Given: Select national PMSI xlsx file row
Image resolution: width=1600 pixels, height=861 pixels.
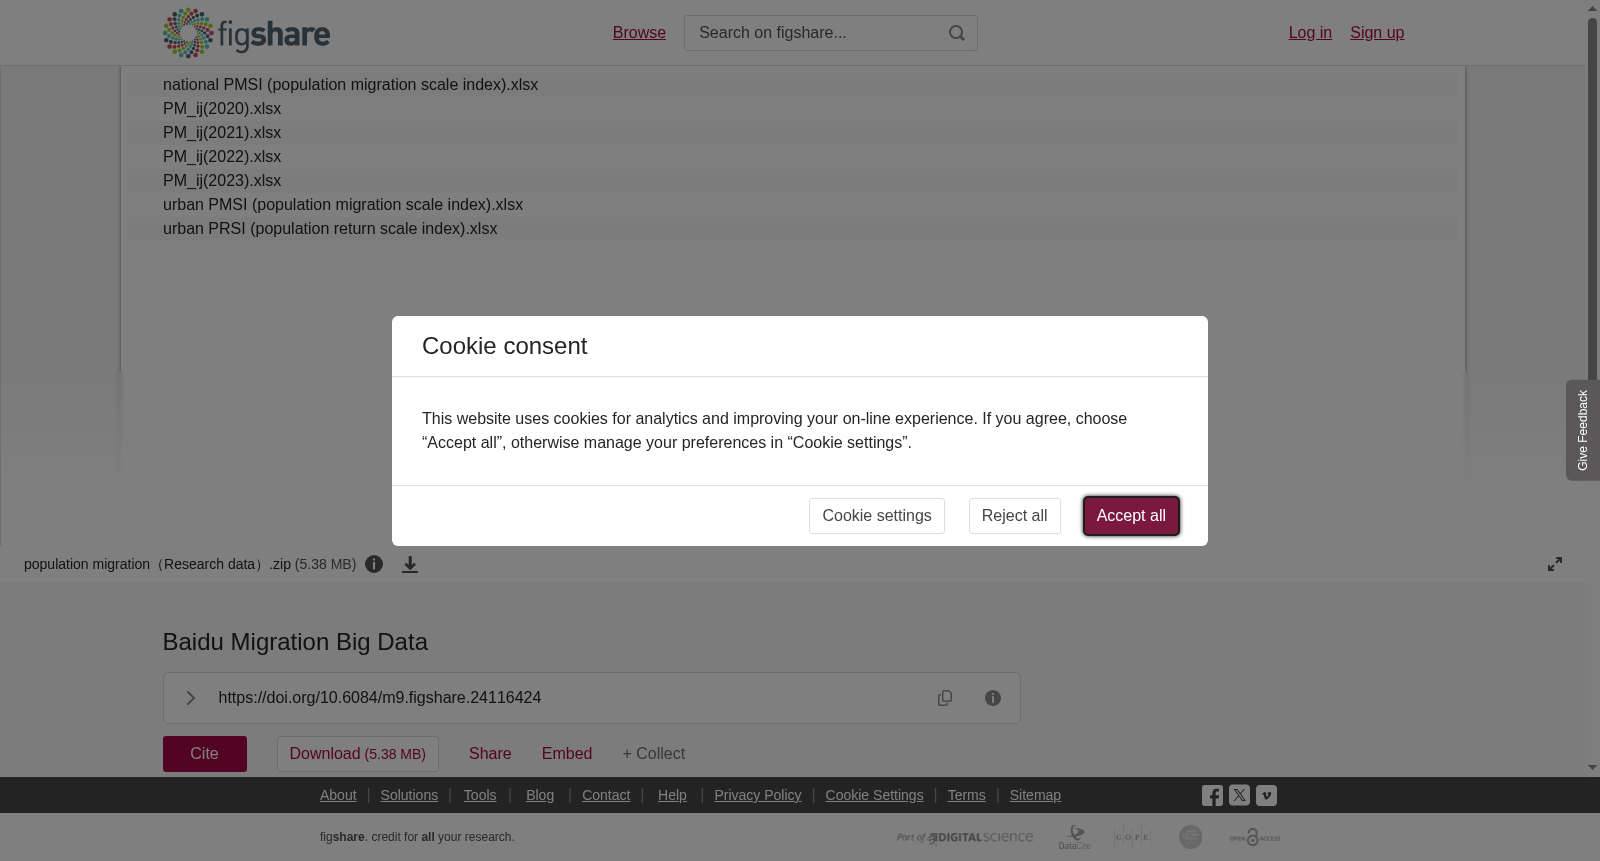Looking at the screenshot, I should (x=792, y=85).
